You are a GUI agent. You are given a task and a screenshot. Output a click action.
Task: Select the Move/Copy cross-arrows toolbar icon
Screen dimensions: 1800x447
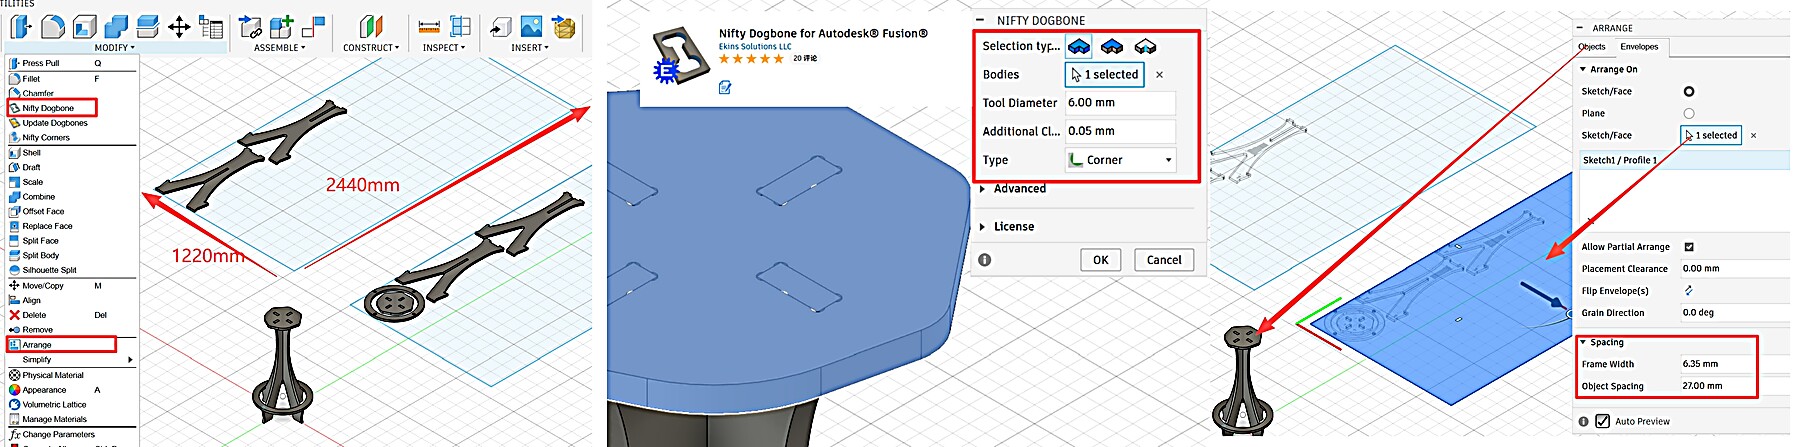click(179, 27)
